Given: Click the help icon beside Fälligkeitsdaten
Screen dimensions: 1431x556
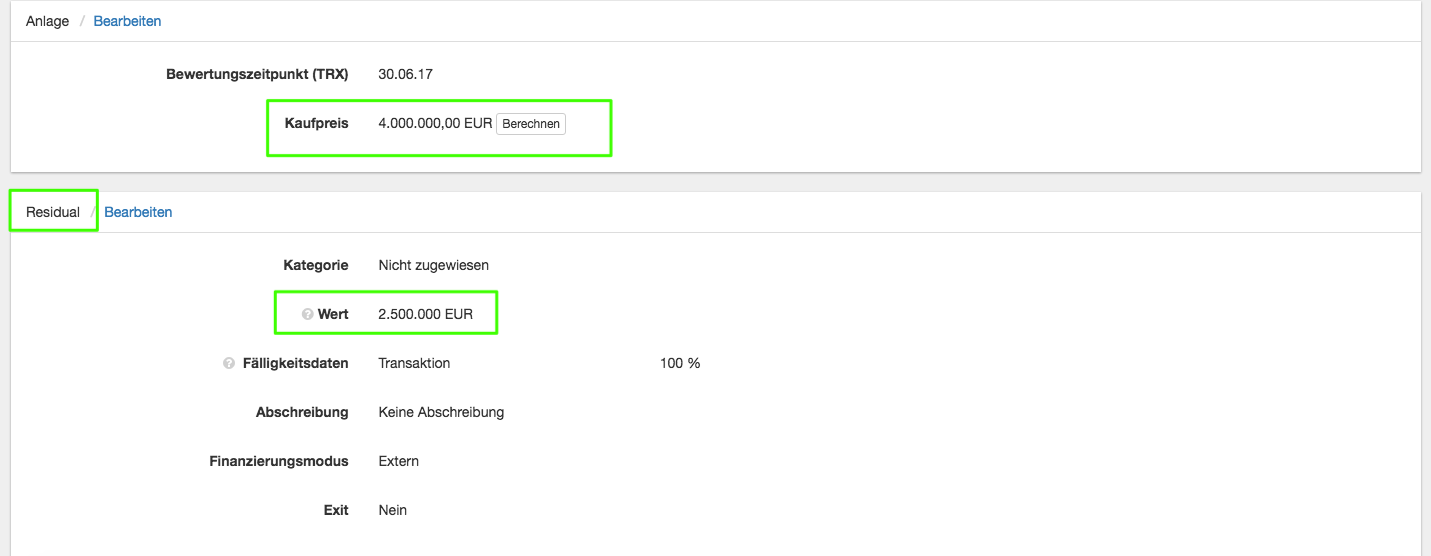Looking at the screenshot, I should tap(229, 364).
